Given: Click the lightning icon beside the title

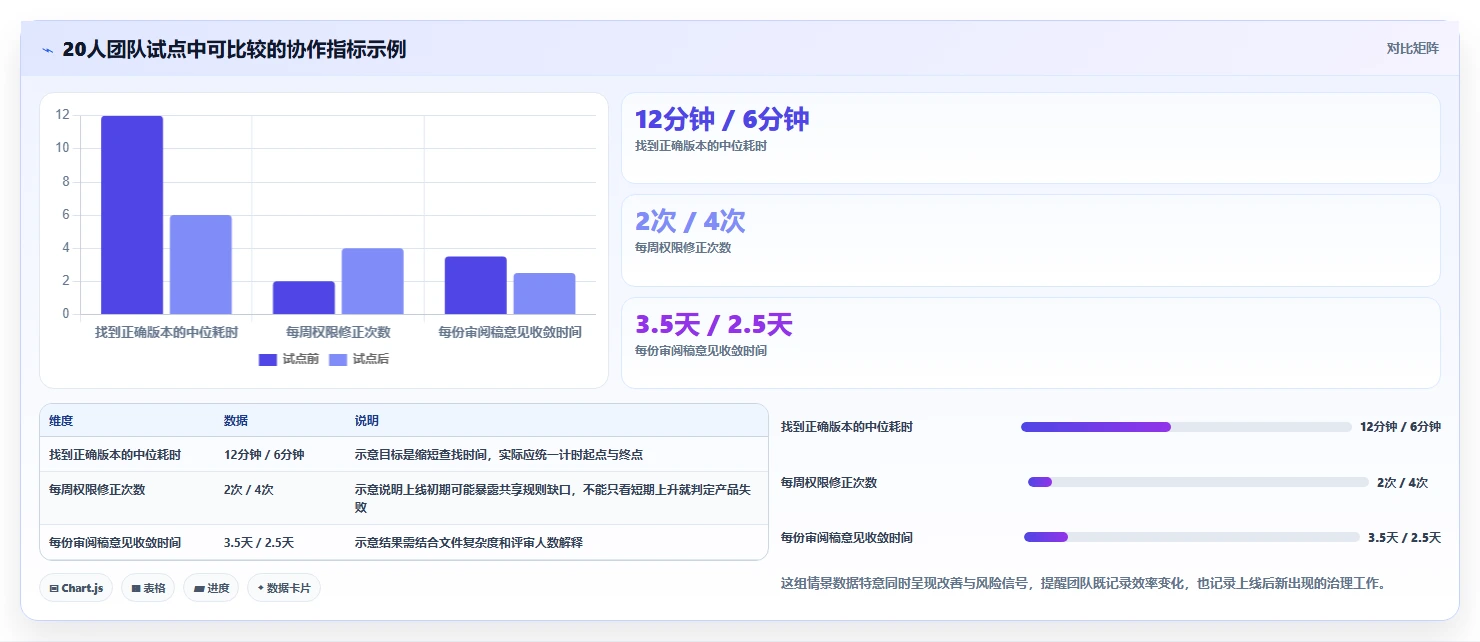Looking at the screenshot, I should 47,50.
